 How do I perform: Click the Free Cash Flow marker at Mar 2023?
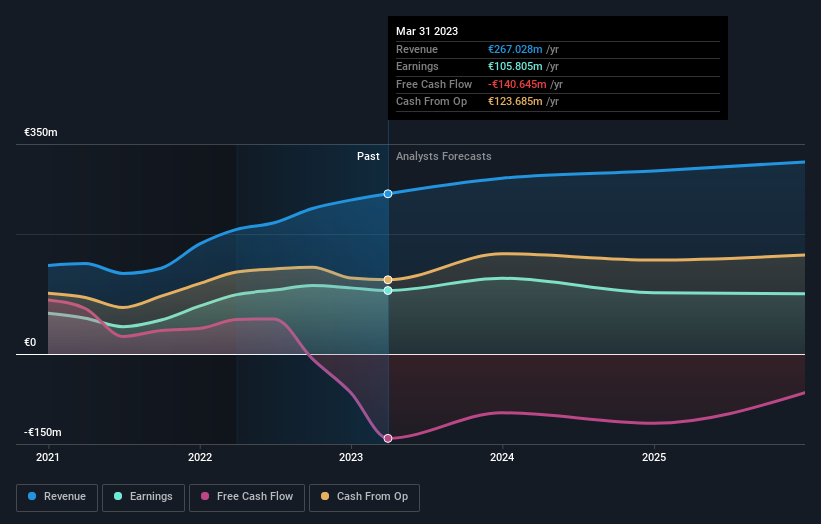point(388,438)
